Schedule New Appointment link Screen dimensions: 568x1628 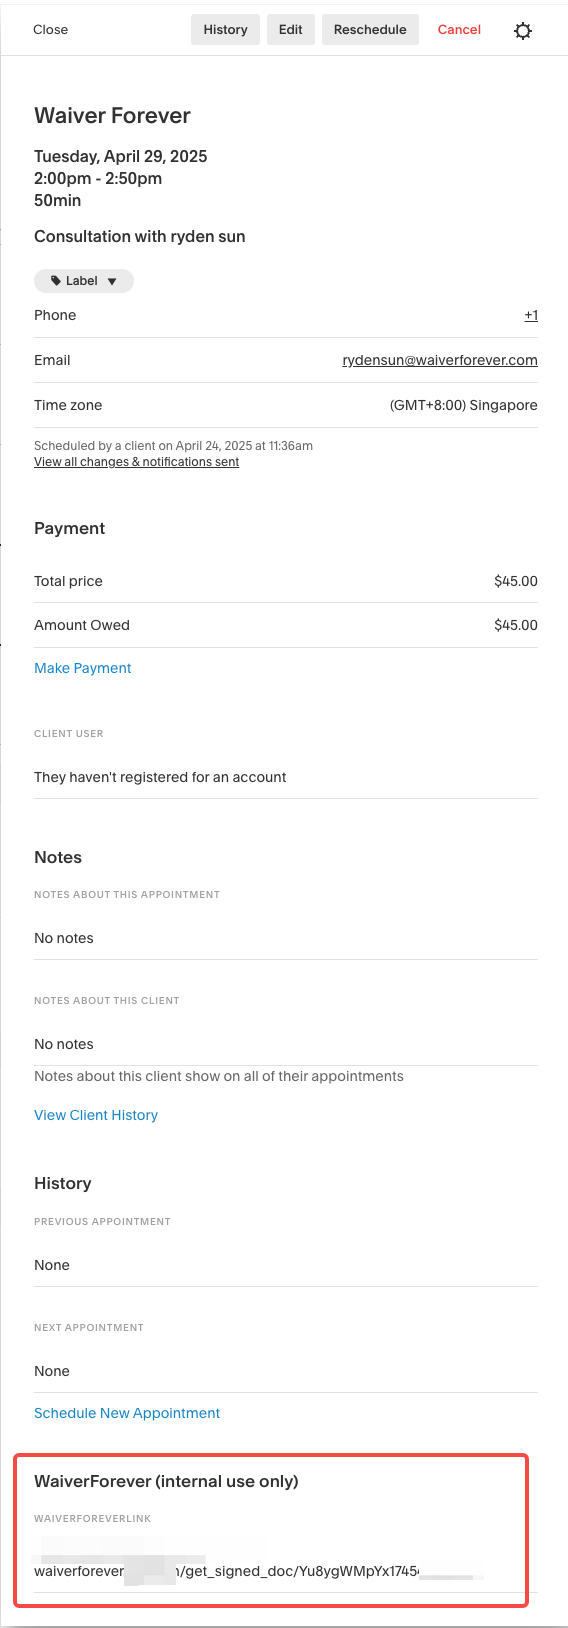point(127,1413)
